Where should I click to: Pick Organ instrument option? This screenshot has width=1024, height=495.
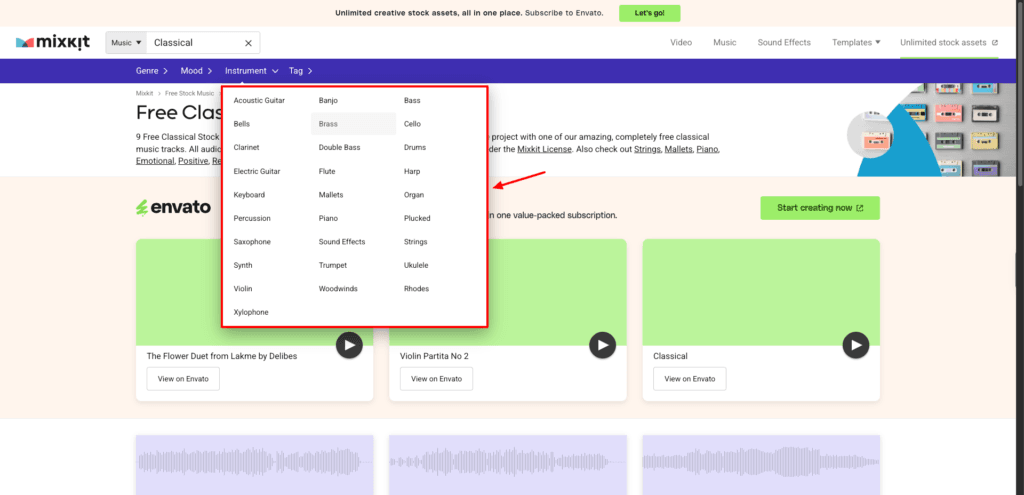click(414, 195)
